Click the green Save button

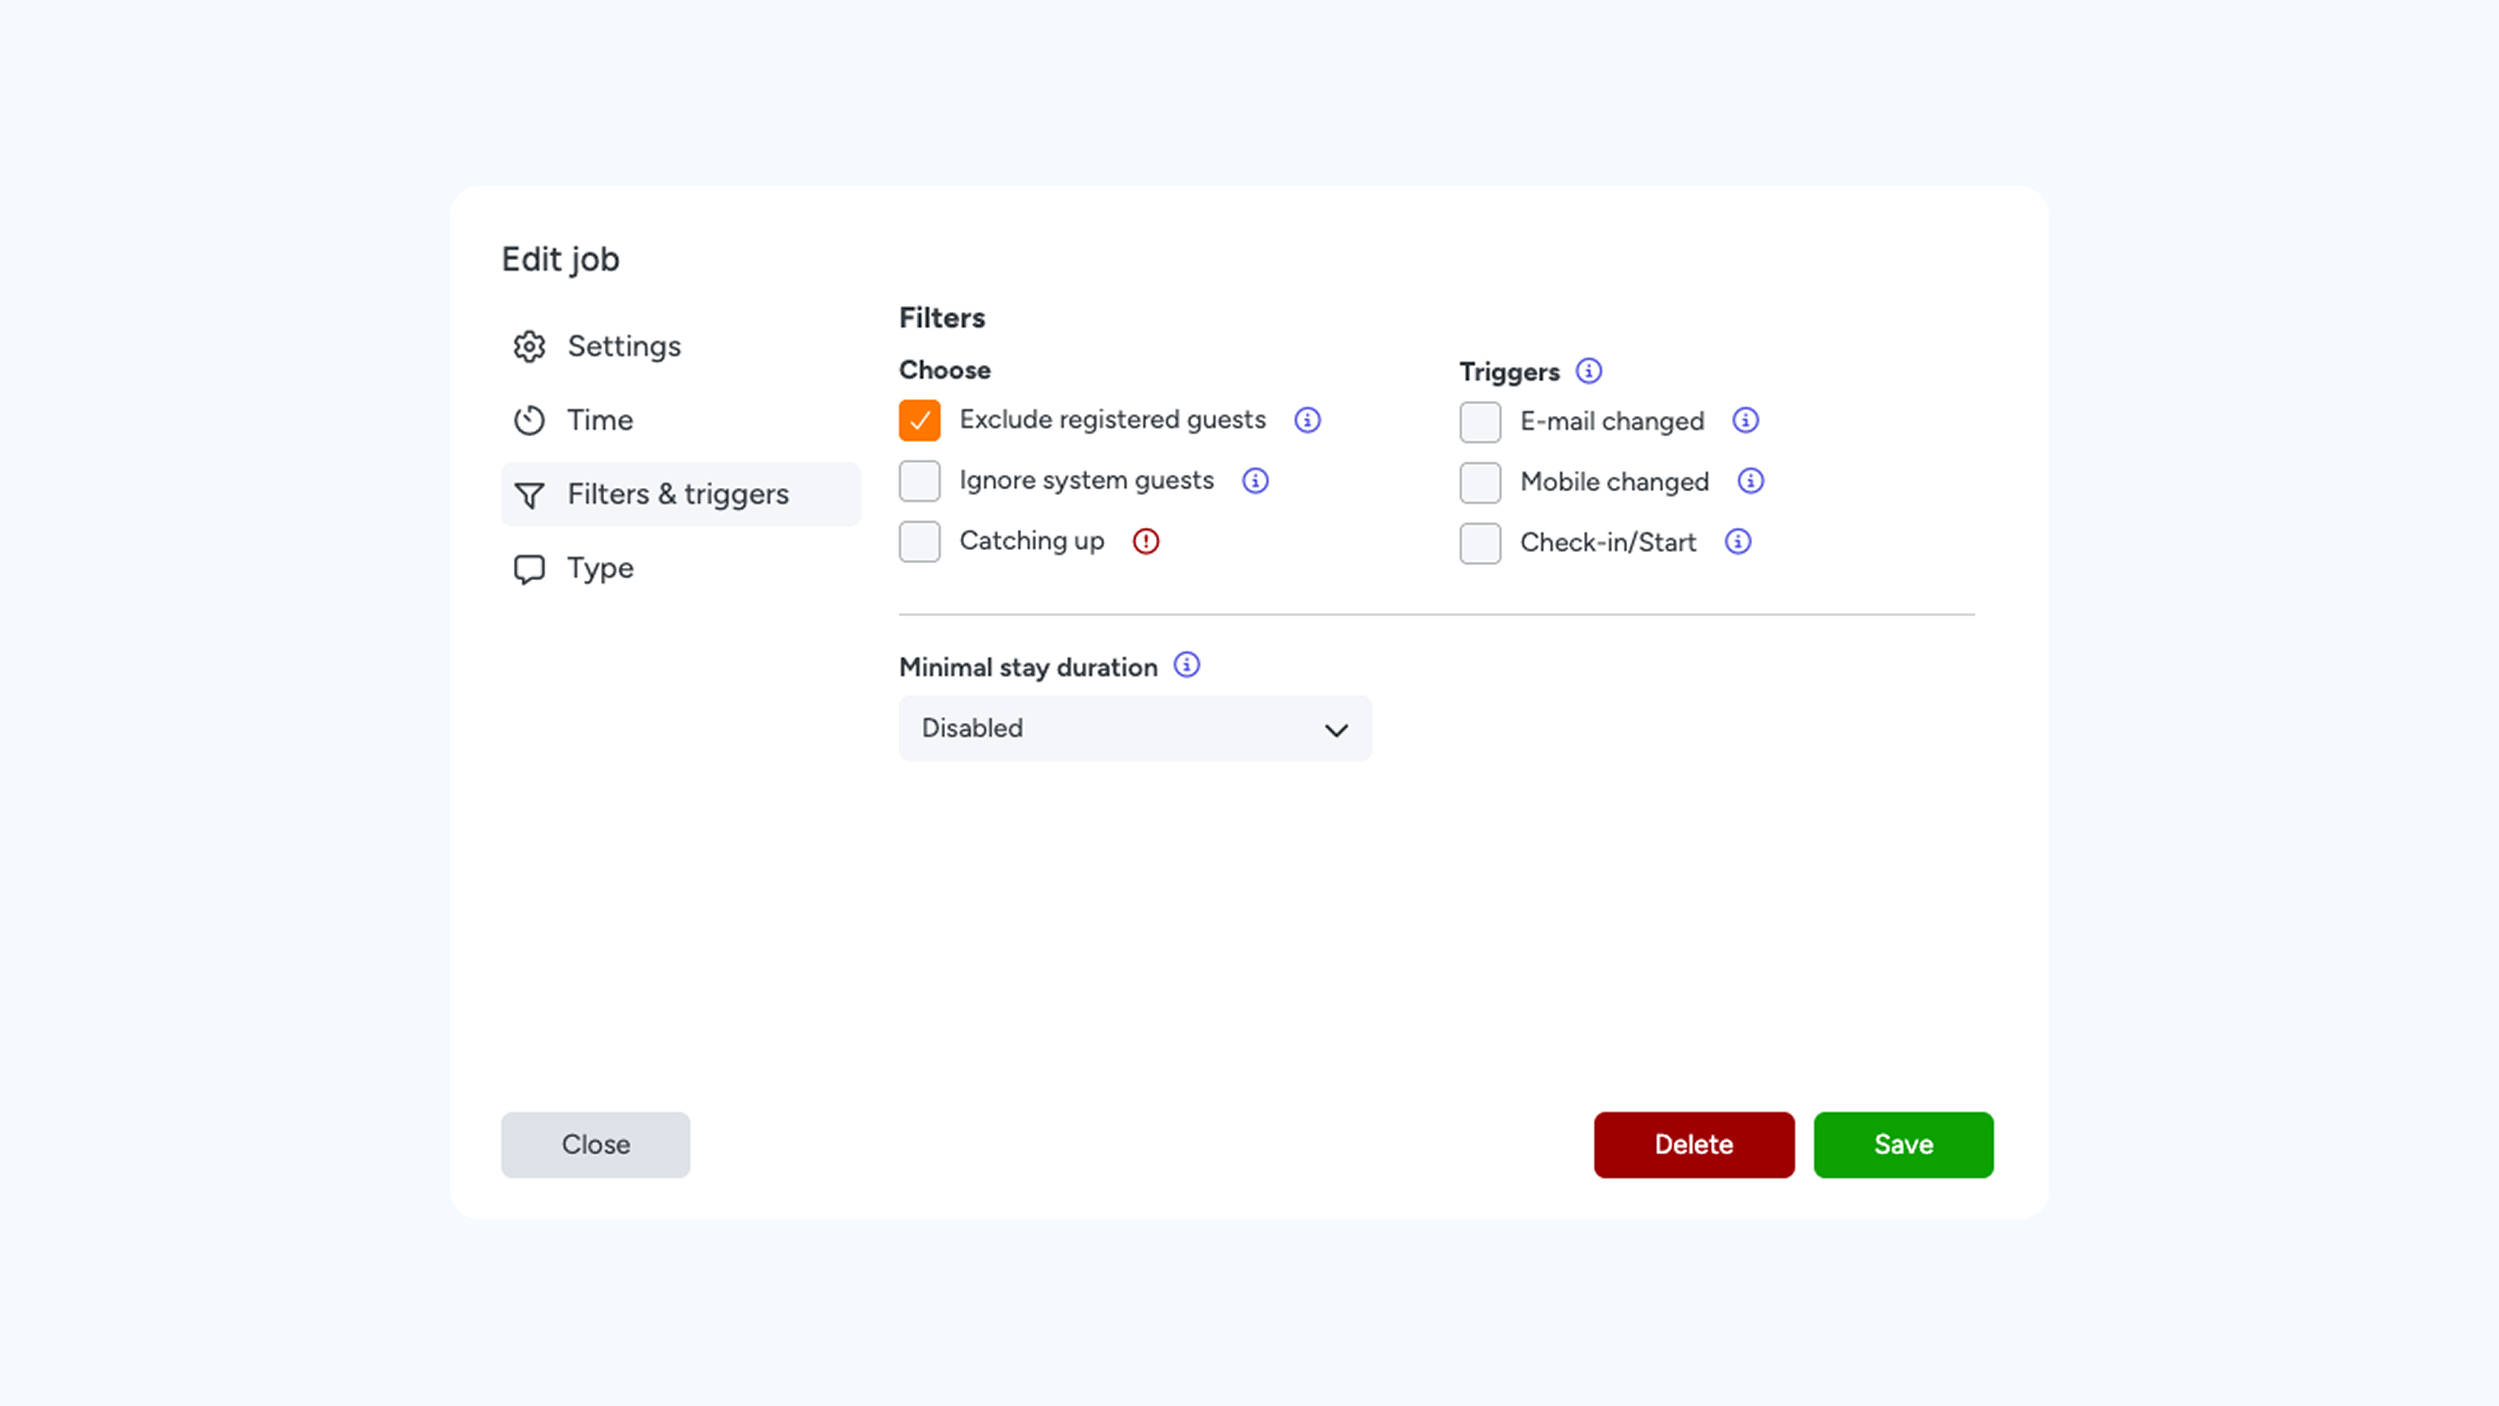tap(1903, 1144)
